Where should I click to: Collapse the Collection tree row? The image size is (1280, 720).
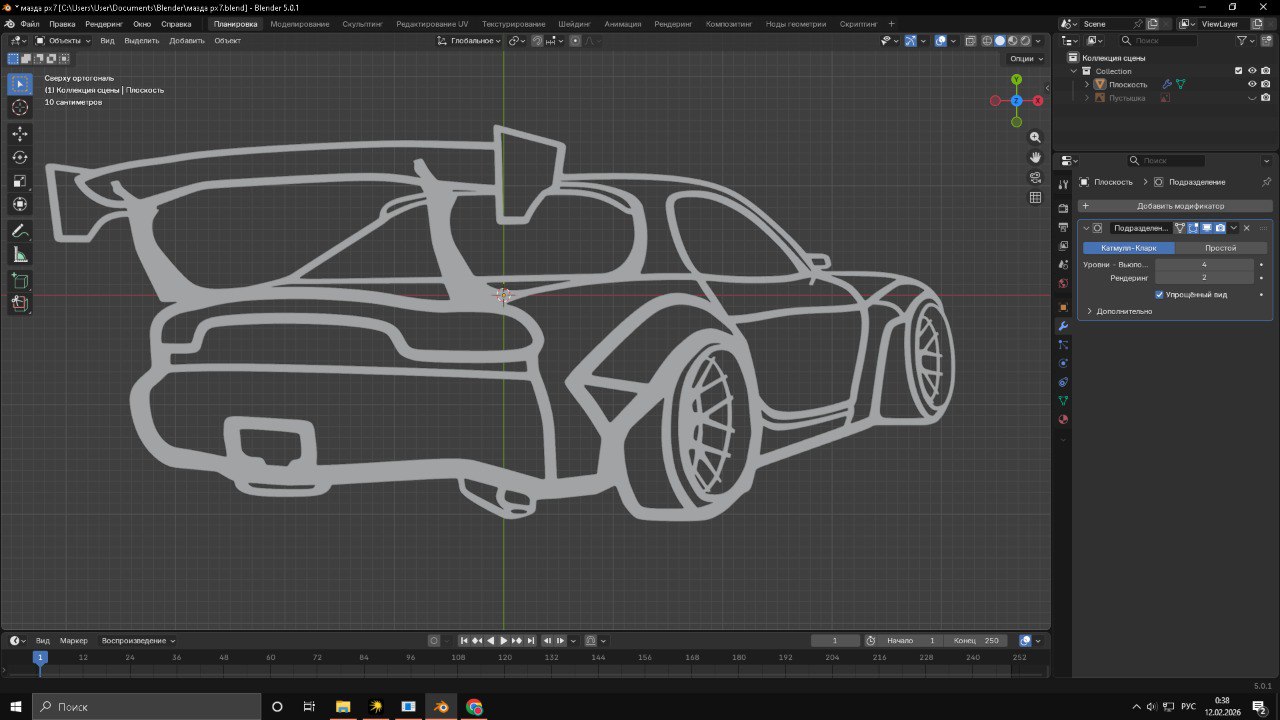[1075, 71]
